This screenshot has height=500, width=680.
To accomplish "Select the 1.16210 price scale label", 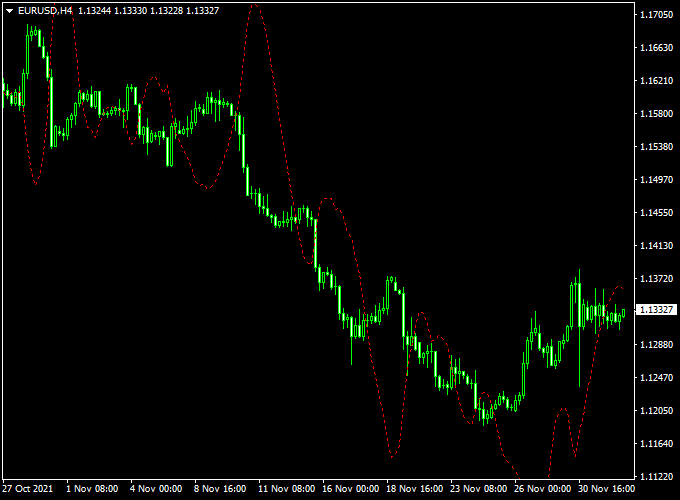I will (x=657, y=81).
